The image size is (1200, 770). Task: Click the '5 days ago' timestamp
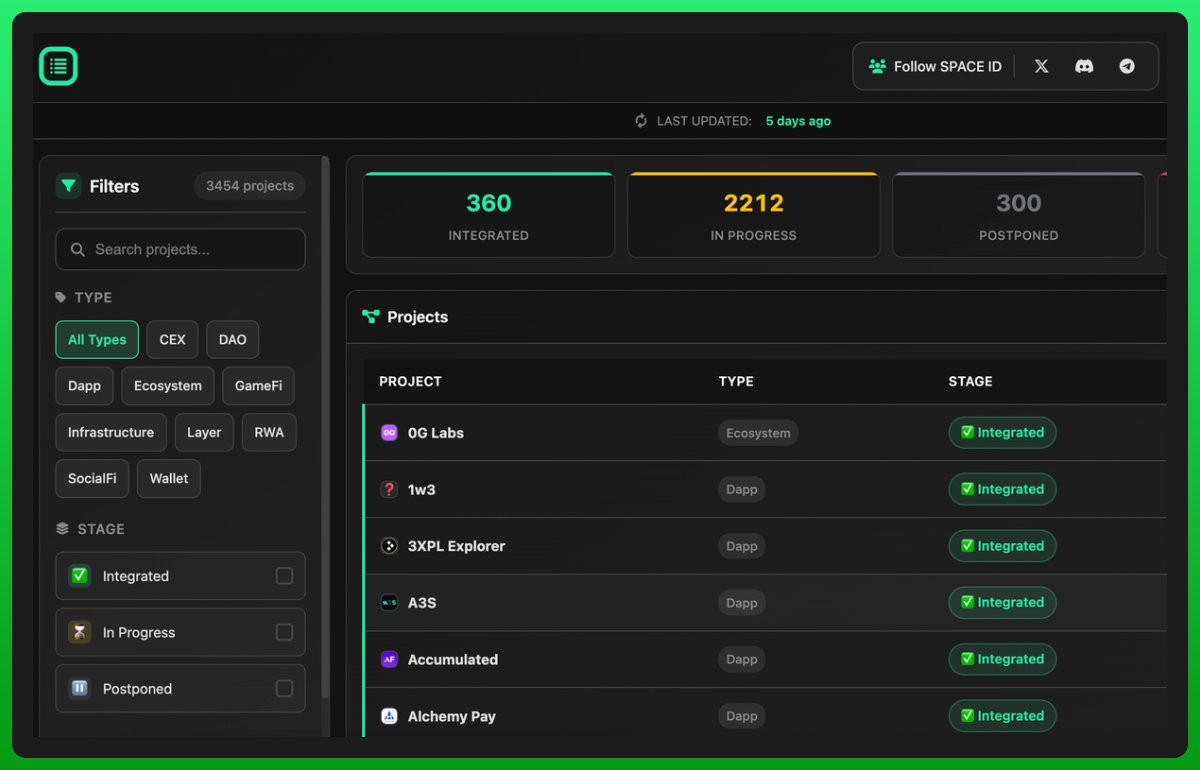coord(798,121)
